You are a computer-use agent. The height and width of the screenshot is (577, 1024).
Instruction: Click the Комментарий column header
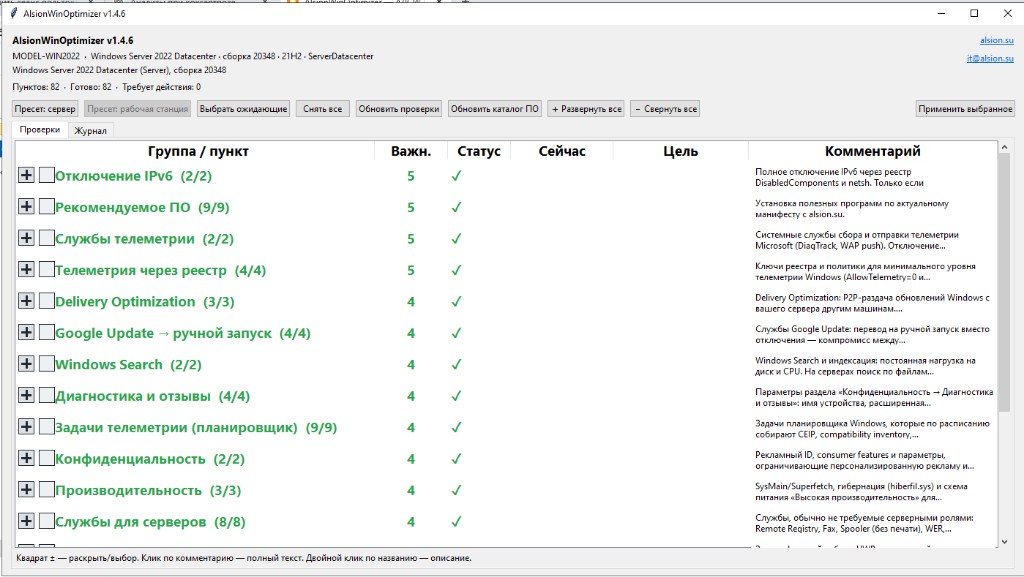pyautogui.click(x=872, y=151)
